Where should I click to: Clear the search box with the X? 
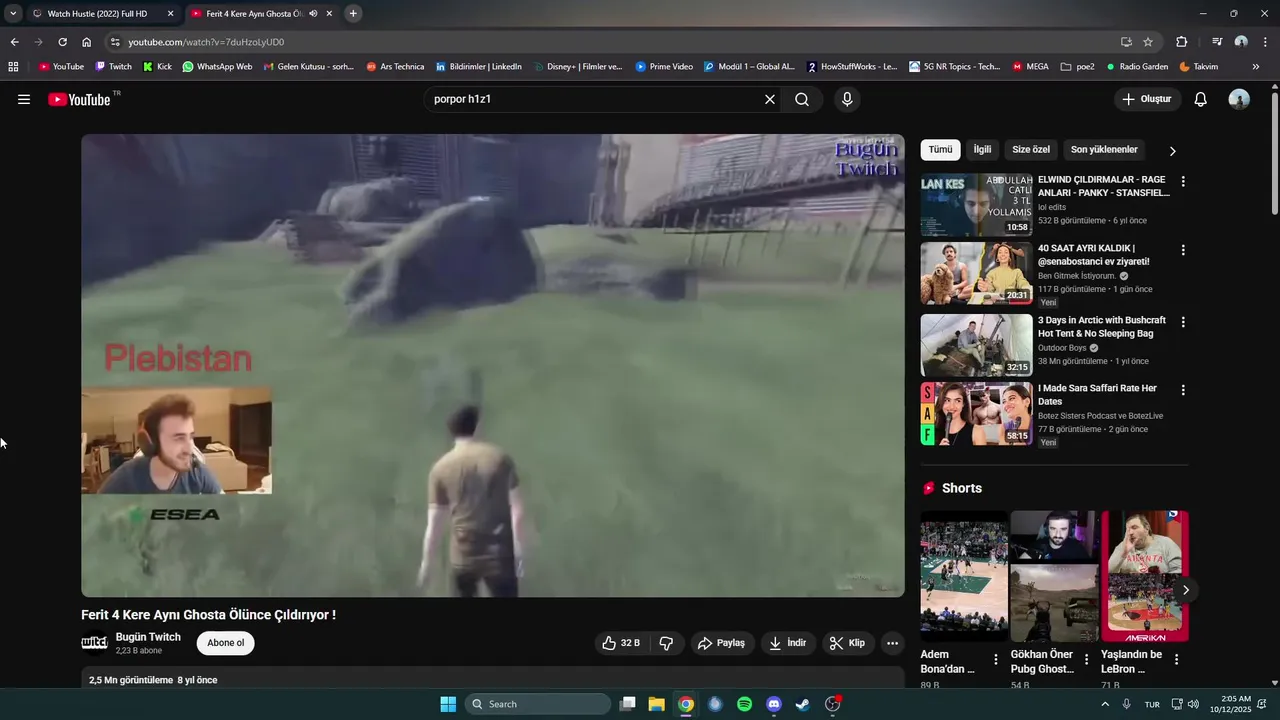770,99
